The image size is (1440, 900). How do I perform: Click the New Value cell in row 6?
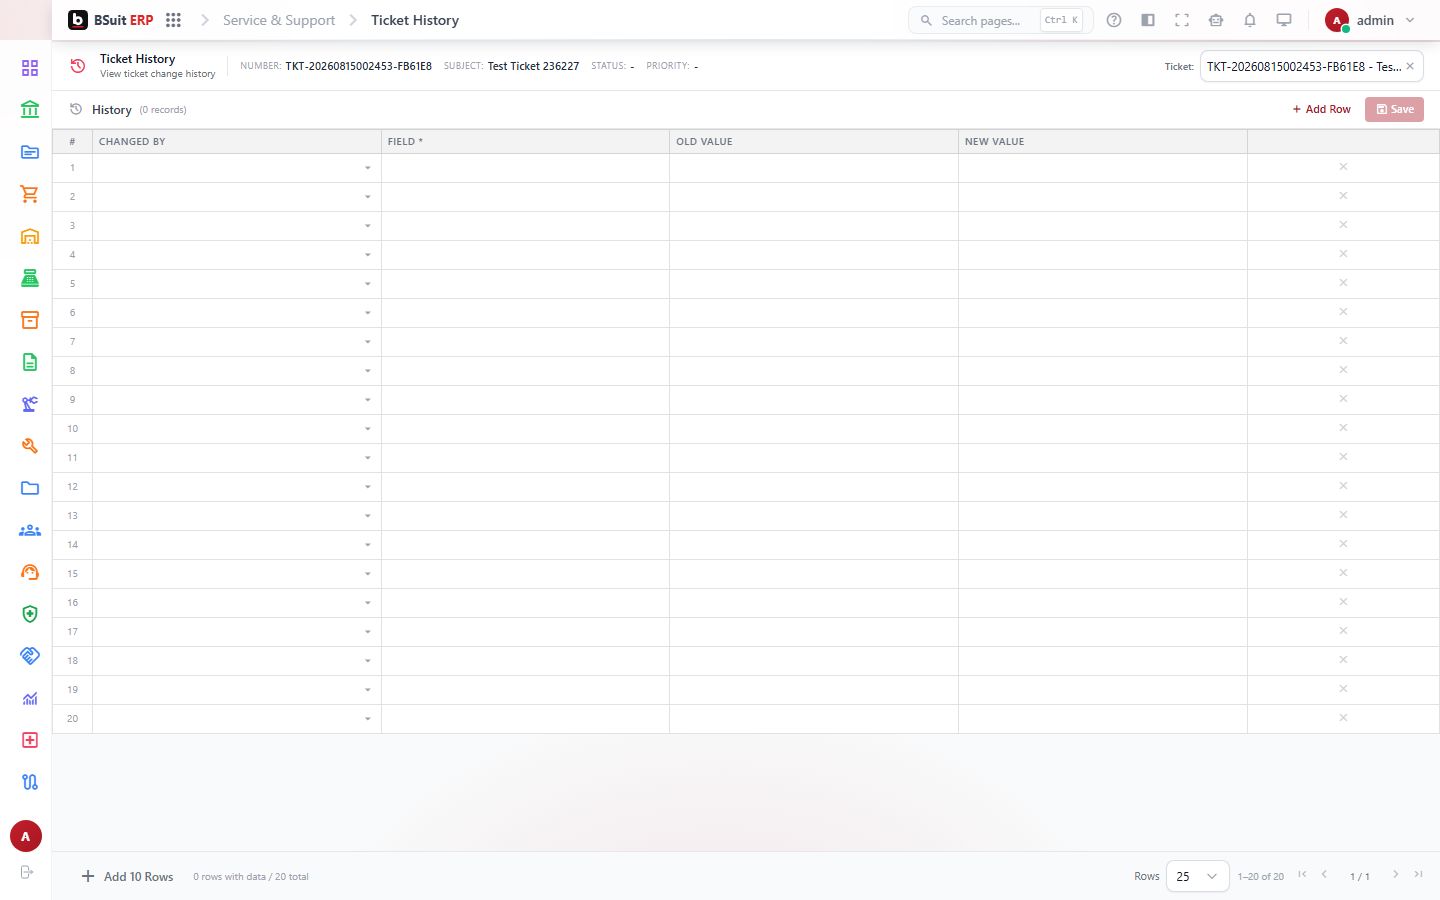pyautogui.click(x=1103, y=313)
